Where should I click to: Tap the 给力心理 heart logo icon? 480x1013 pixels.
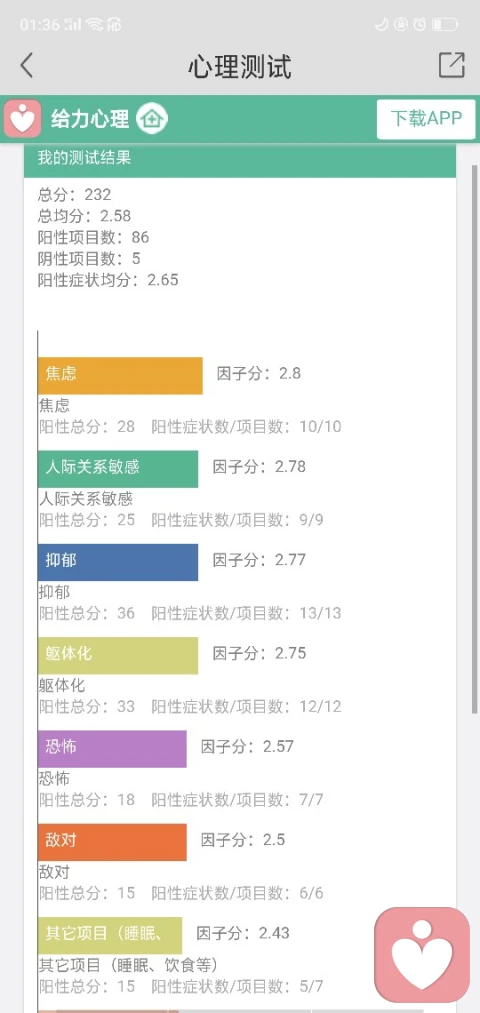[x=23, y=119]
